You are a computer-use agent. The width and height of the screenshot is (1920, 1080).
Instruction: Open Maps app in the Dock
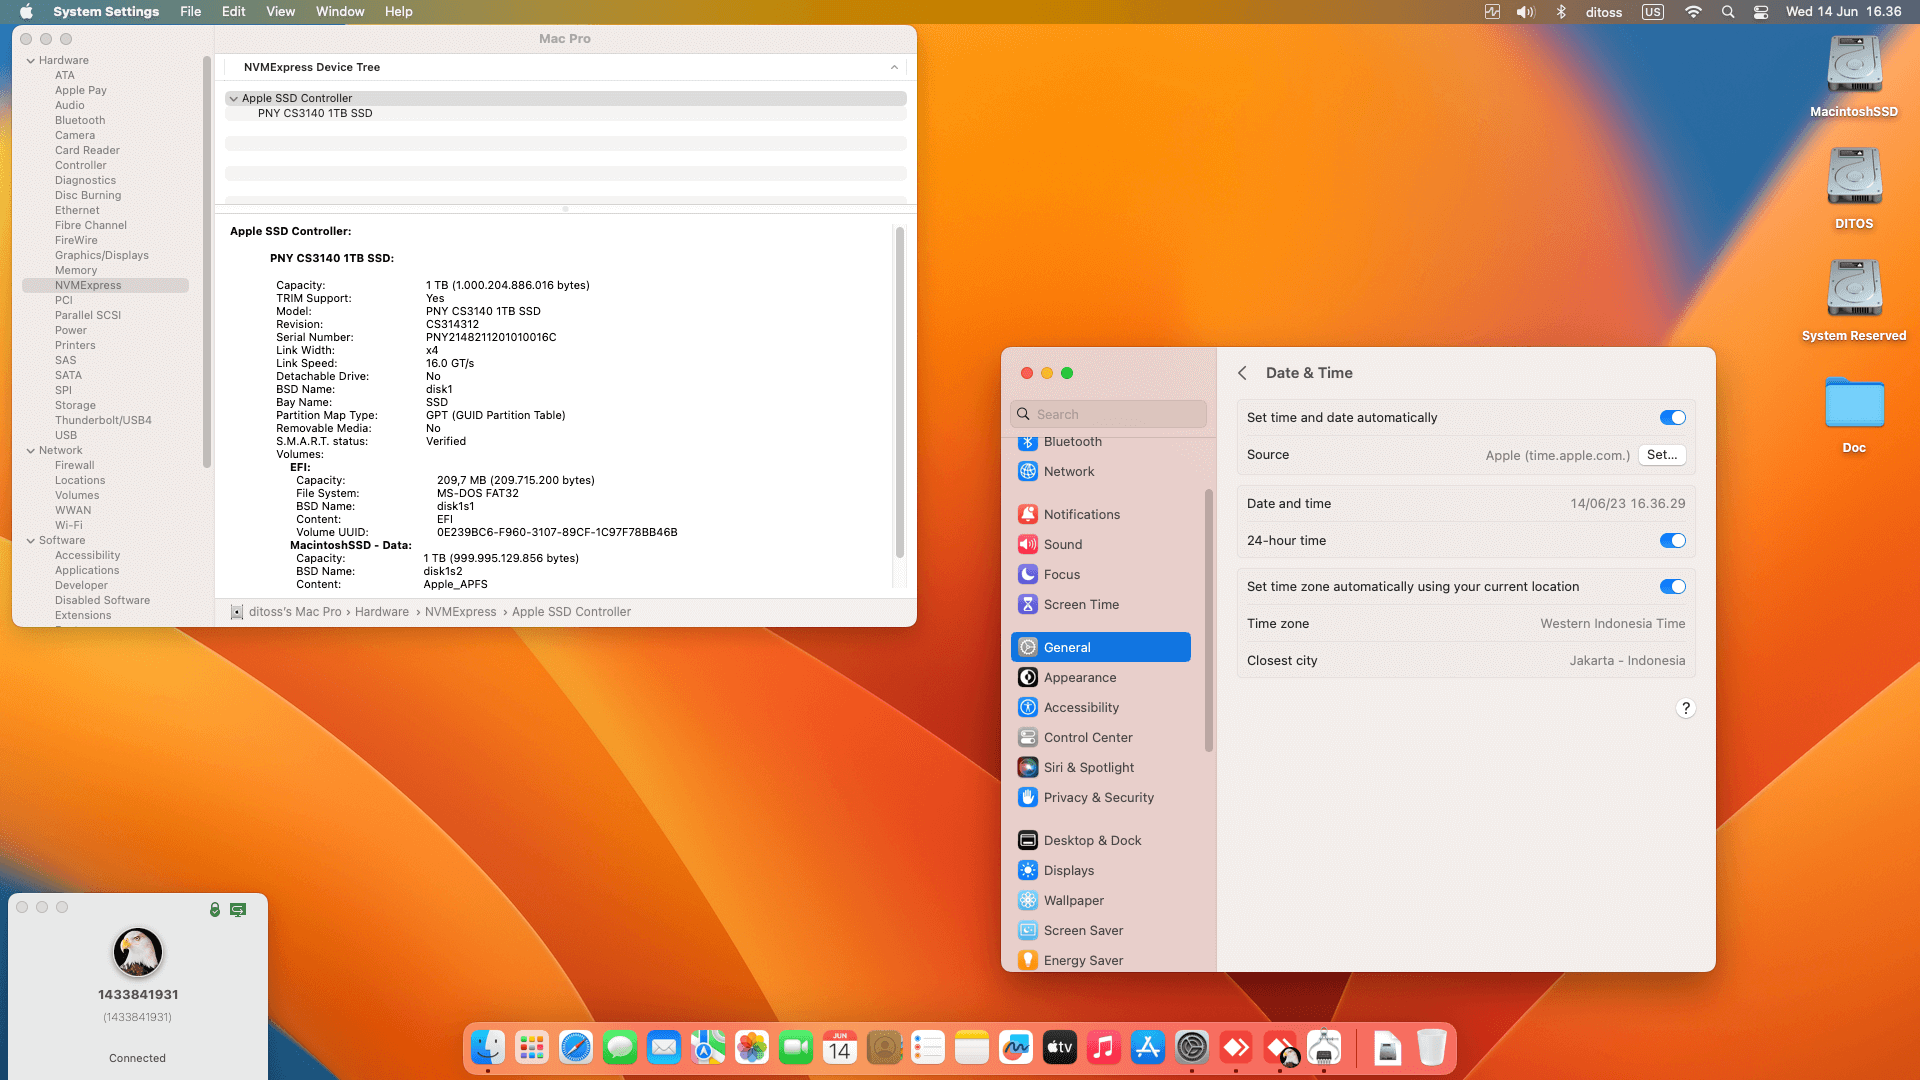pyautogui.click(x=708, y=1048)
